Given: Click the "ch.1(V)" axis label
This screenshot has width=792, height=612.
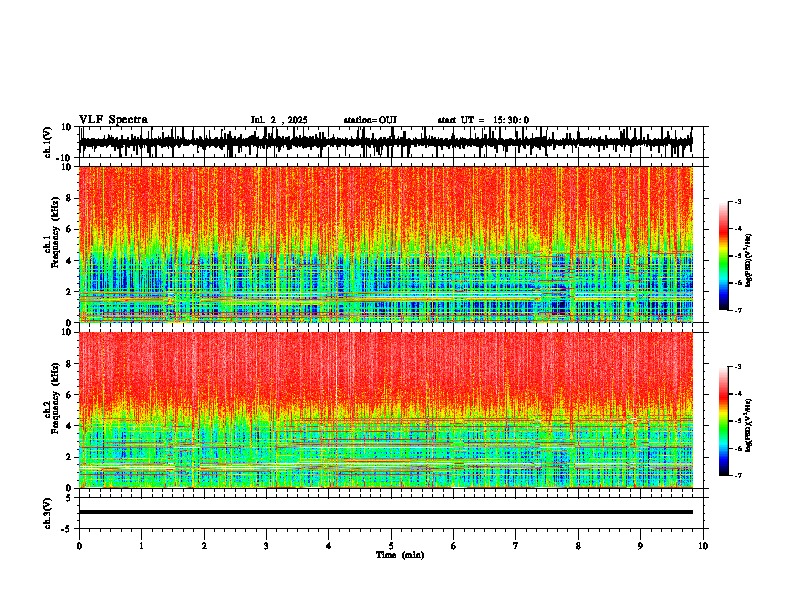Looking at the screenshot, I should point(48,142).
